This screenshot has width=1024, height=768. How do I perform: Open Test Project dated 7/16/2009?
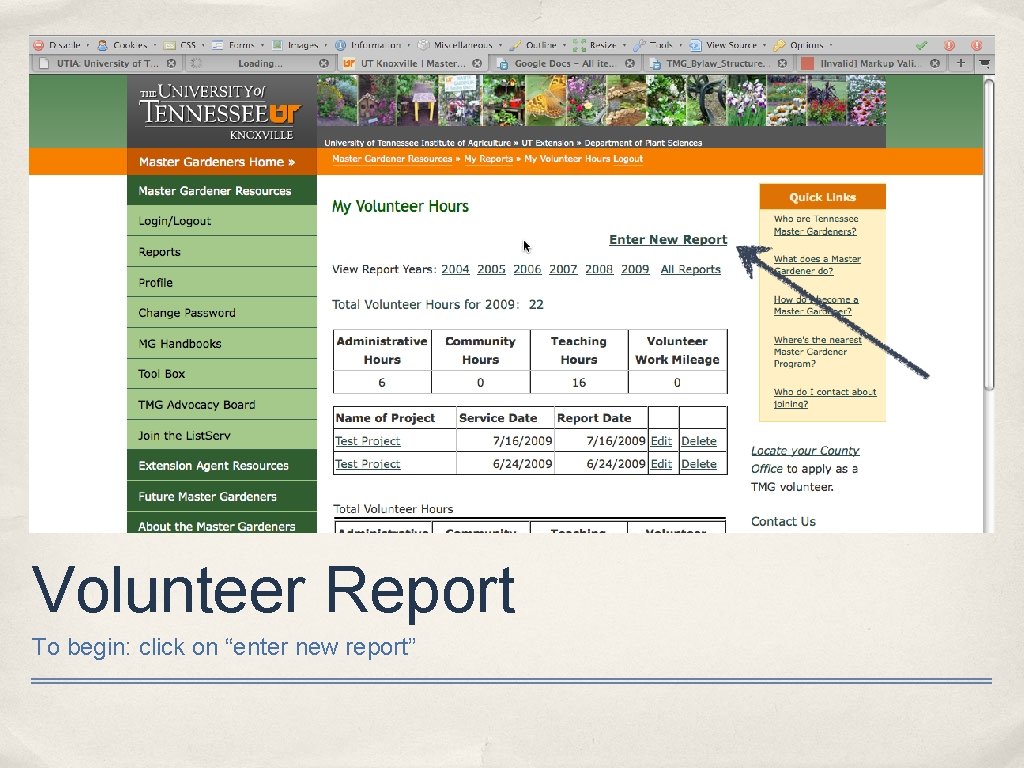(368, 441)
